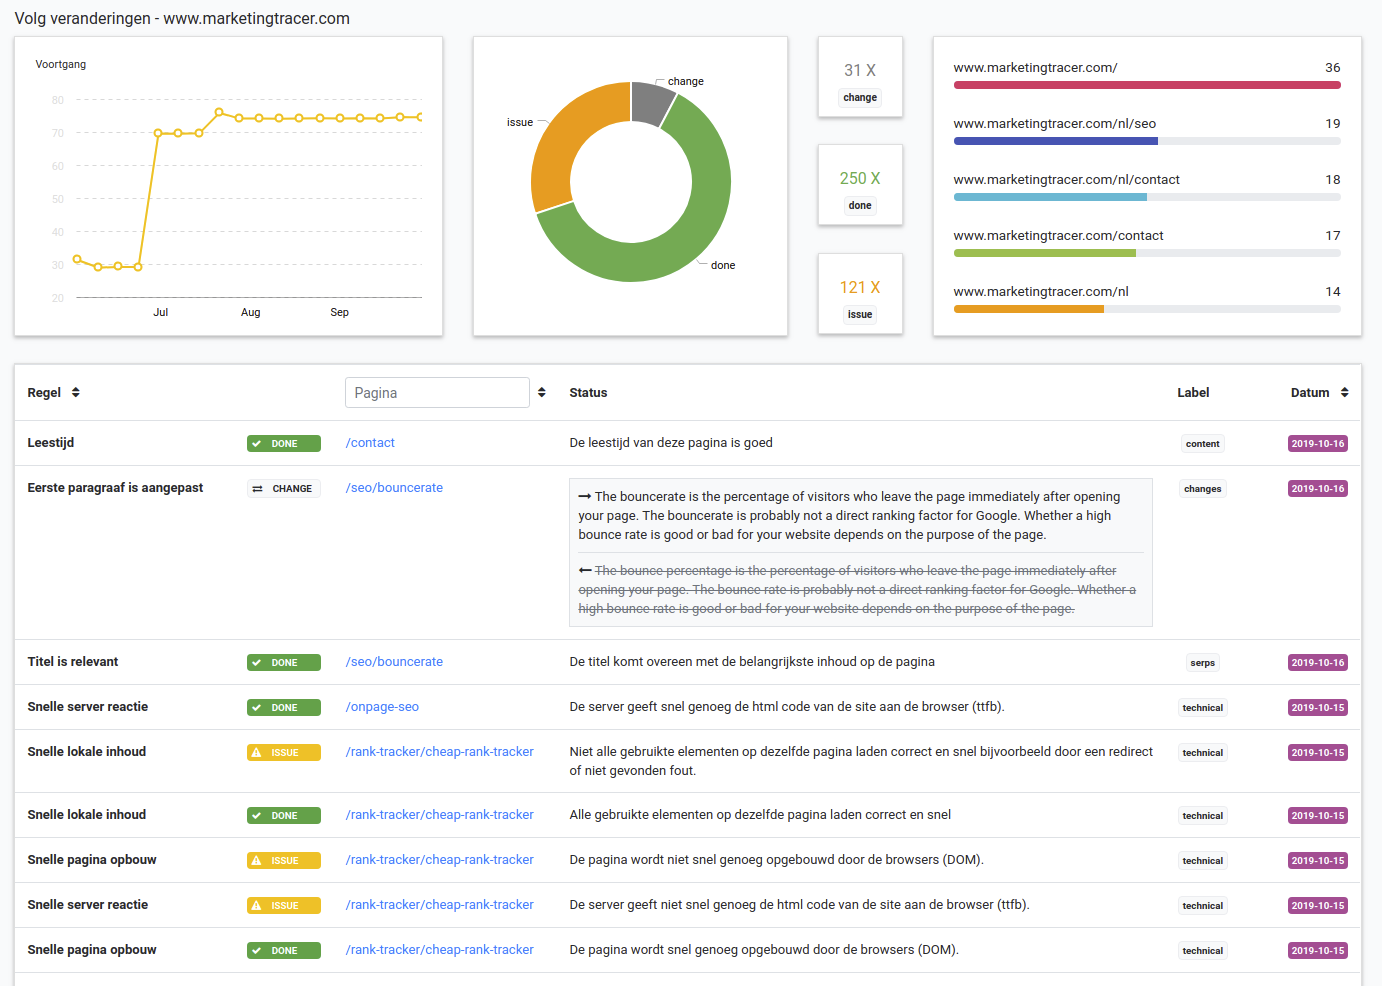The image size is (1382, 986).
Task: Click ISSUE badge for first Snelle lokale inhoud
Action: pyautogui.click(x=284, y=753)
